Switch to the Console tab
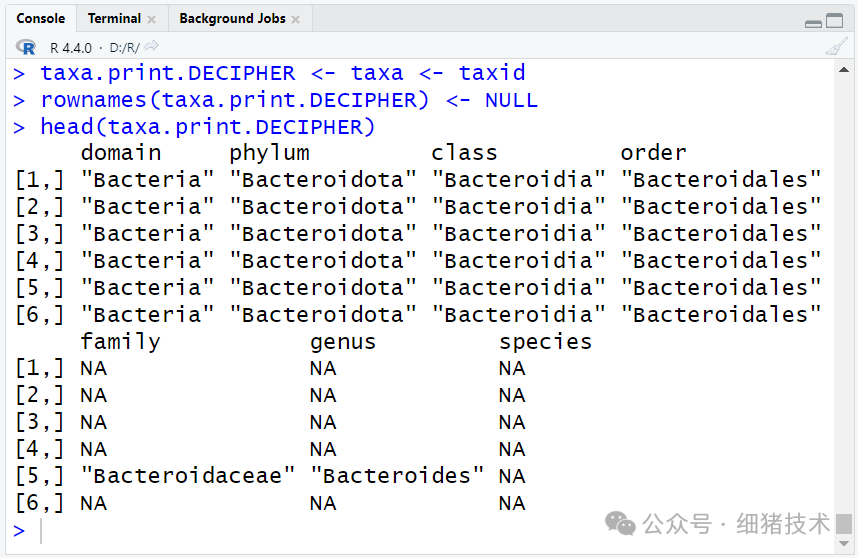 40,19
